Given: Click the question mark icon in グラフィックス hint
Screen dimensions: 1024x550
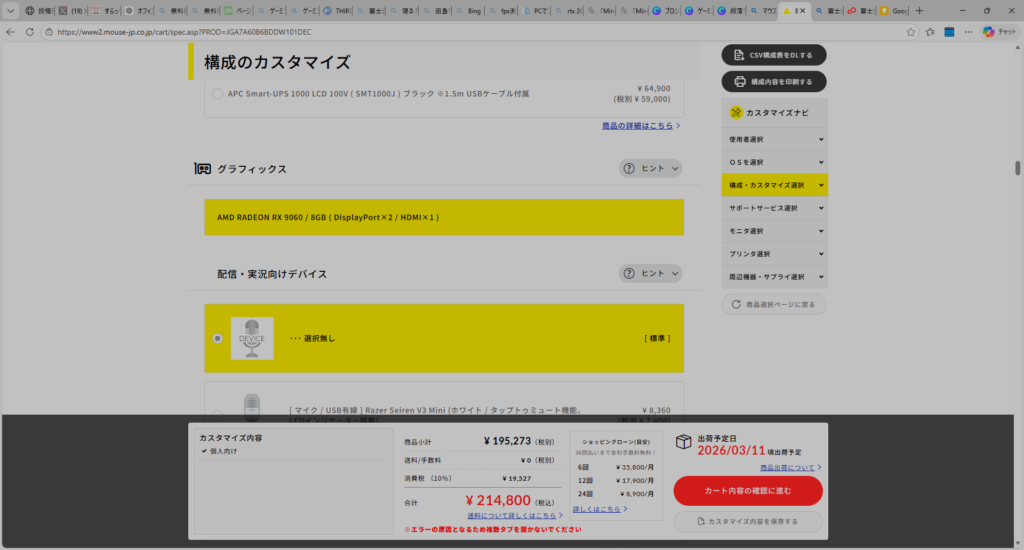Looking at the screenshot, I should click(629, 169).
